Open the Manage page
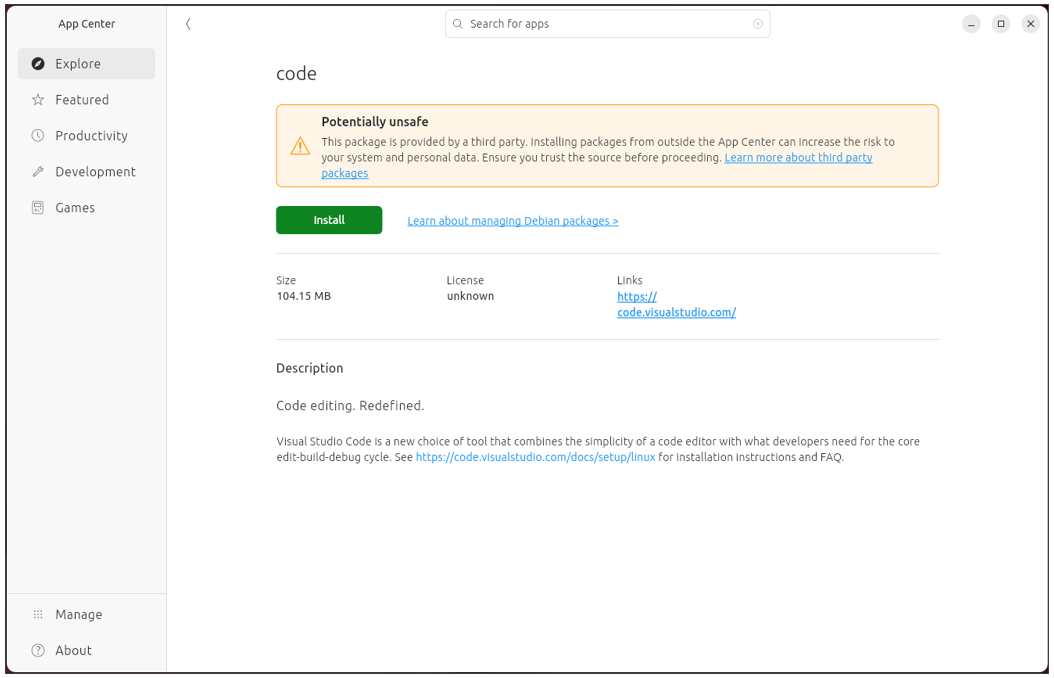 (x=87, y=614)
